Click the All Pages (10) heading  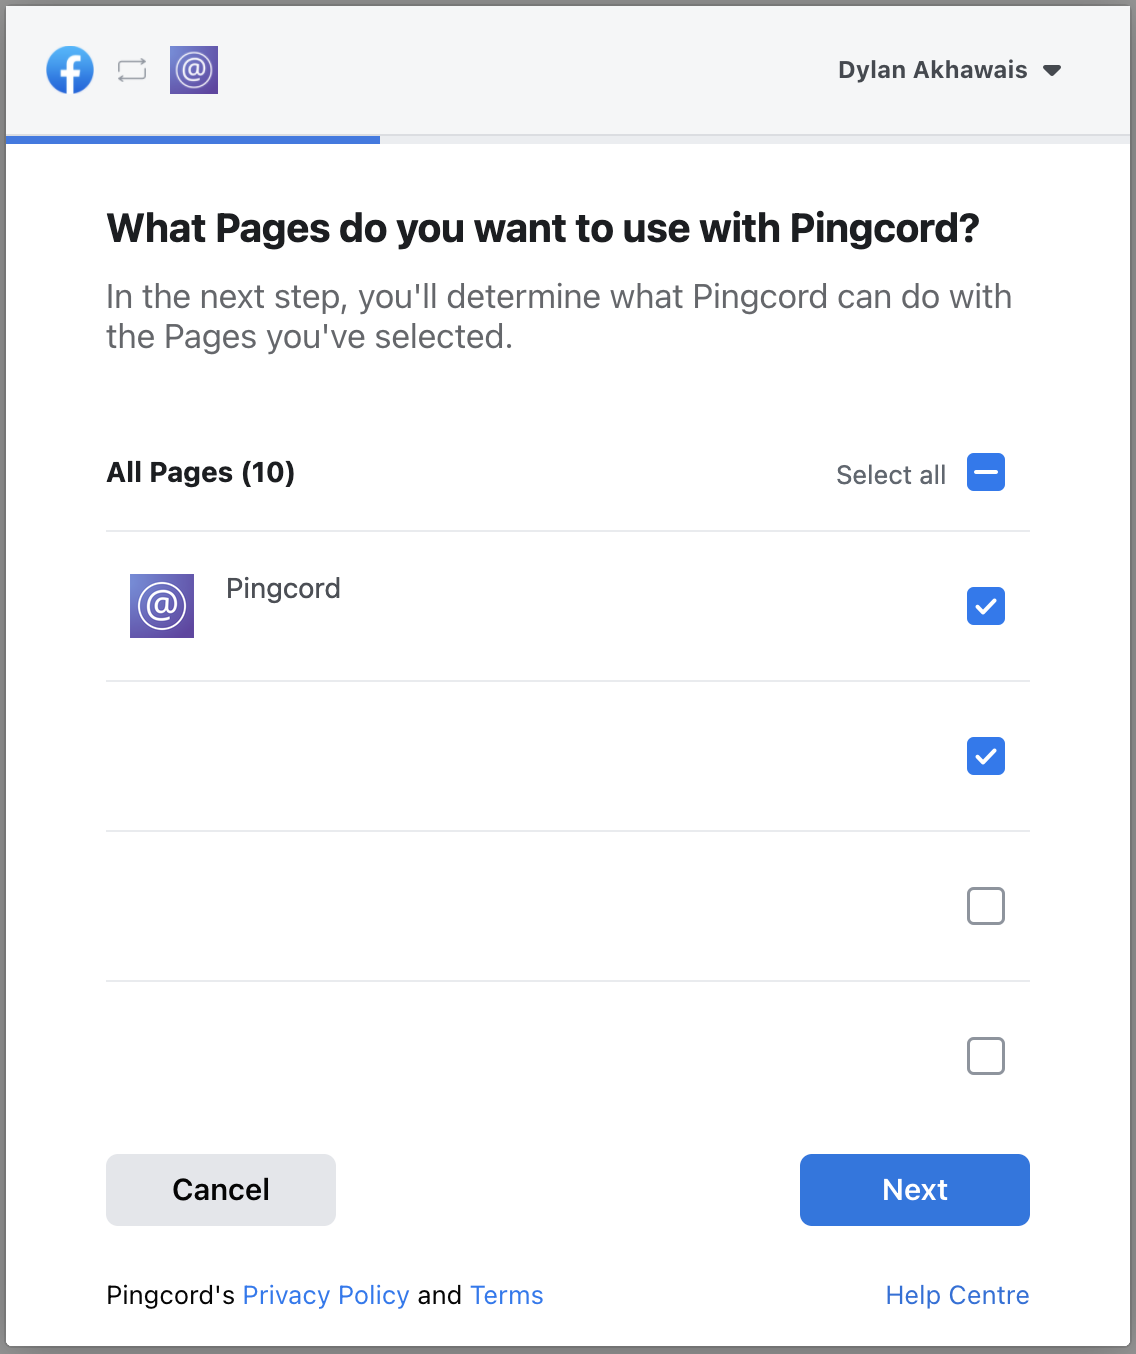click(201, 472)
